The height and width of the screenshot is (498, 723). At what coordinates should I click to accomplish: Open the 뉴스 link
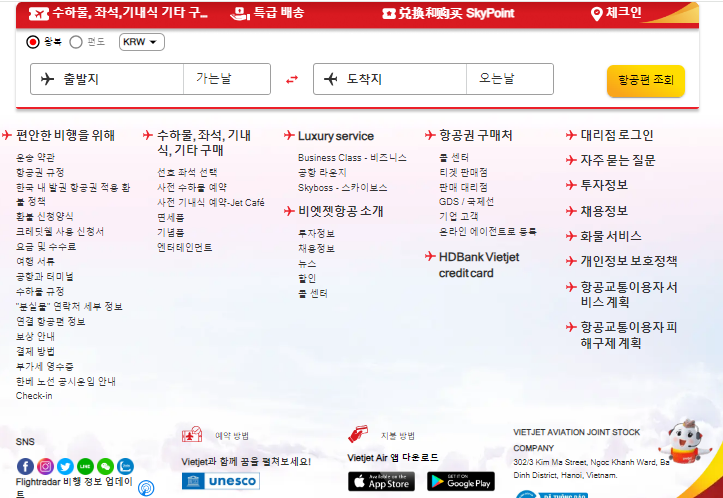tap(307, 263)
